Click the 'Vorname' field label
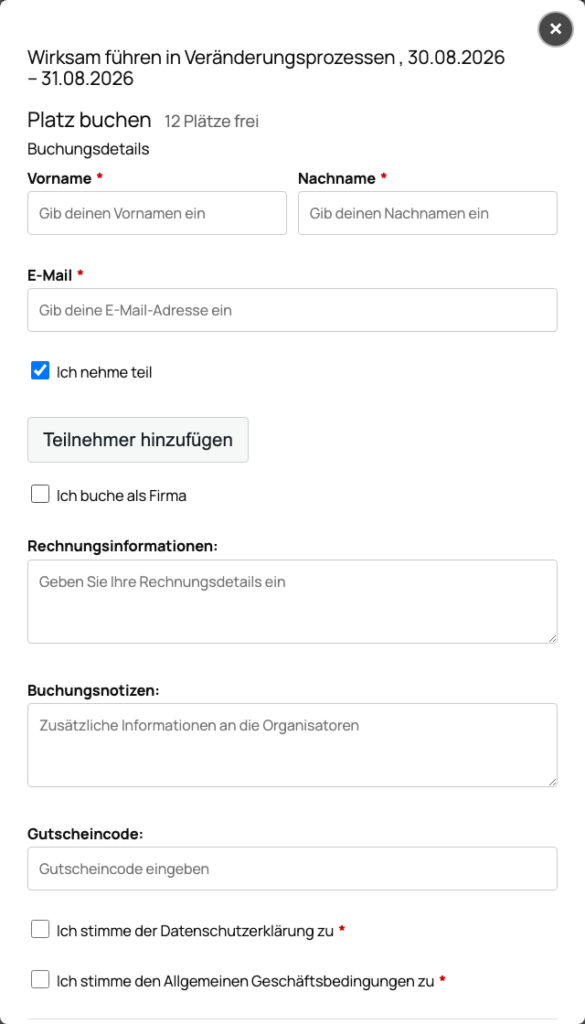This screenshot has height=1024, width=585. [x=59, y=178]
